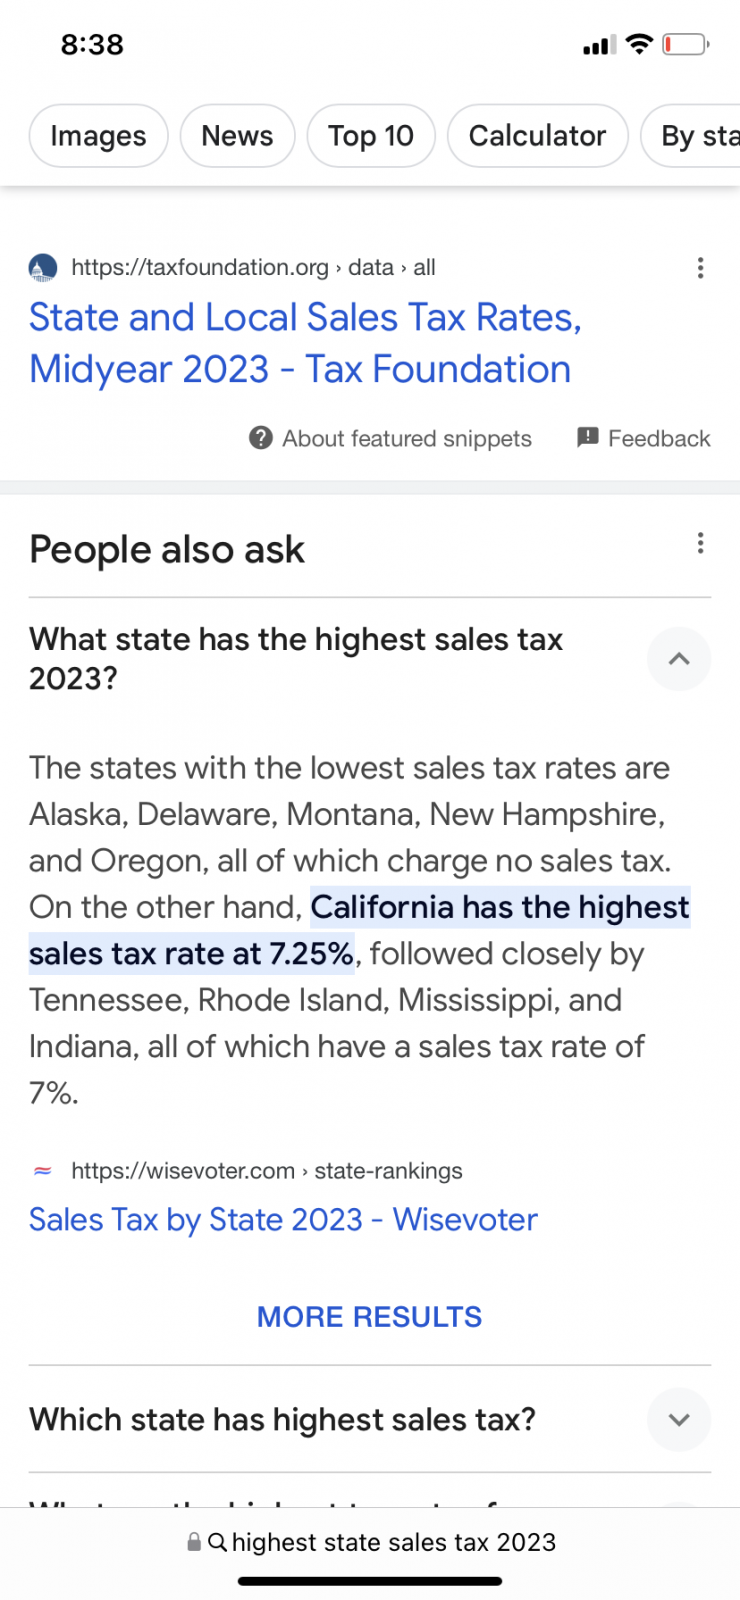This screenshot has height=1600, width=740.
Task: Tap the MORE RESULTS button
Action: pyautogui.click(x=369, y=1317)
